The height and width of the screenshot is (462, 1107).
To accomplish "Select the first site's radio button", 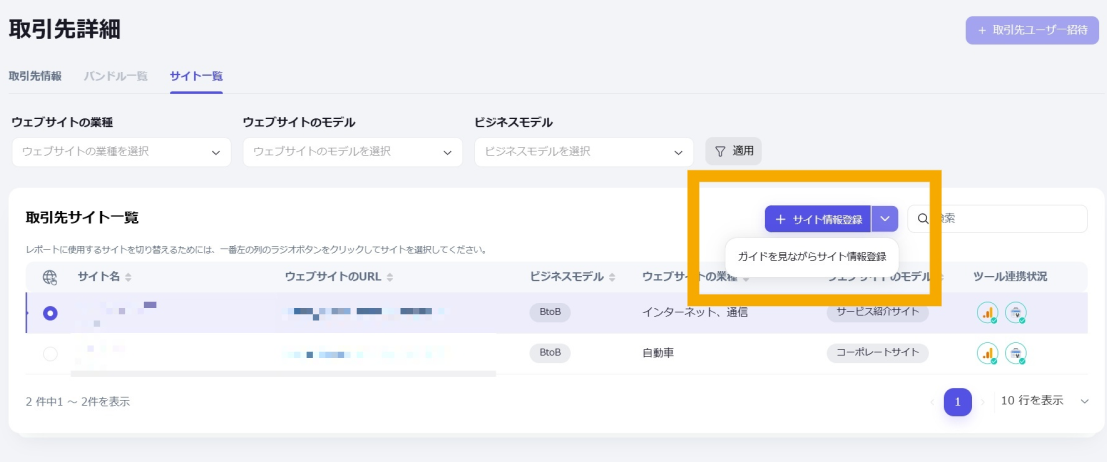I will pos(50,313).
